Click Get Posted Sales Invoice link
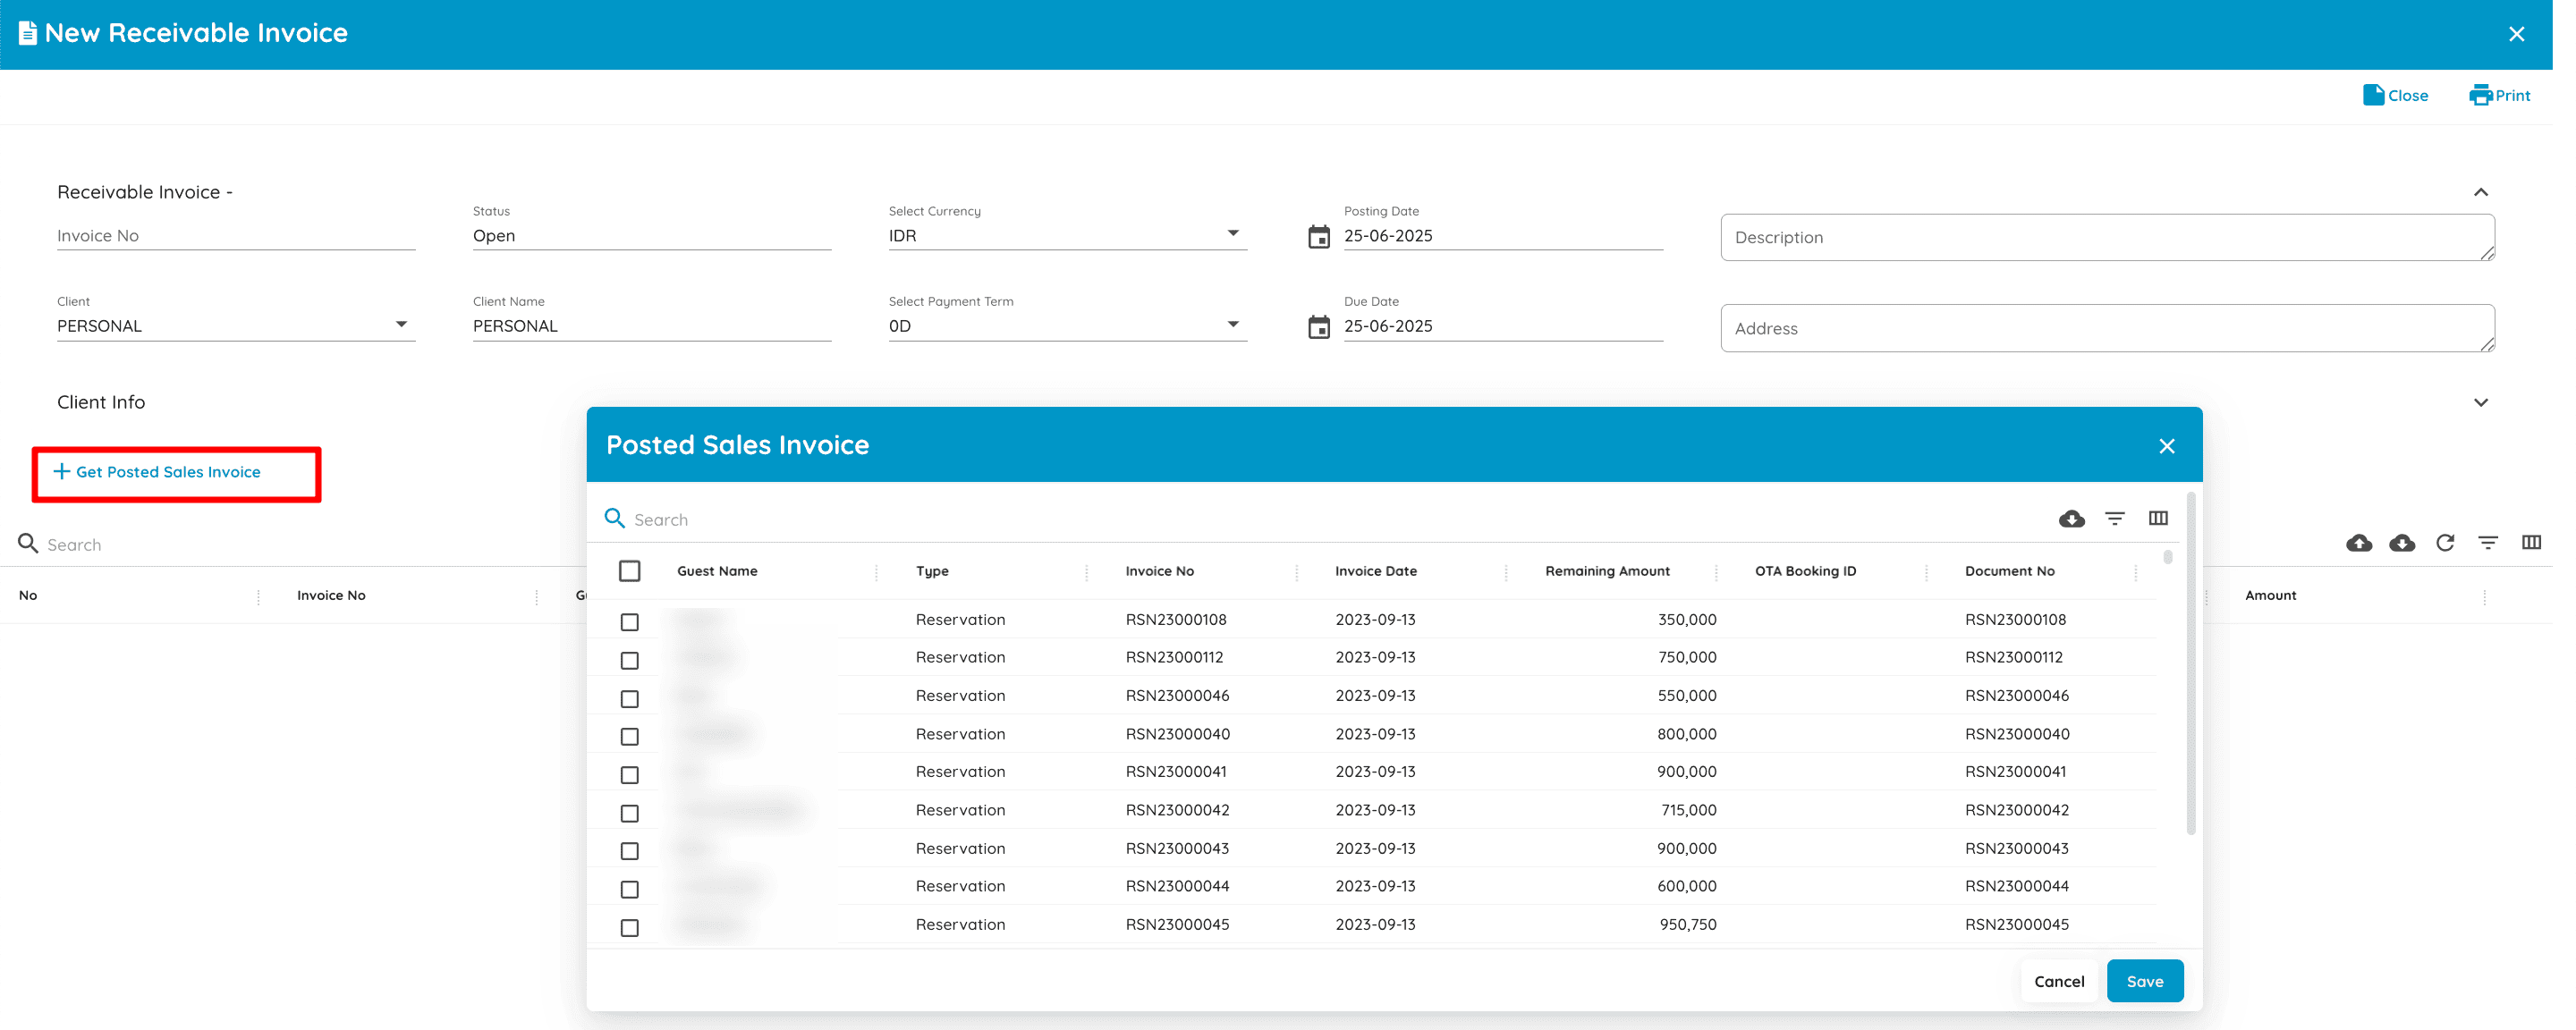Image resolution: width=2576 pixels, height=1030 pixels. click(157, 472)
